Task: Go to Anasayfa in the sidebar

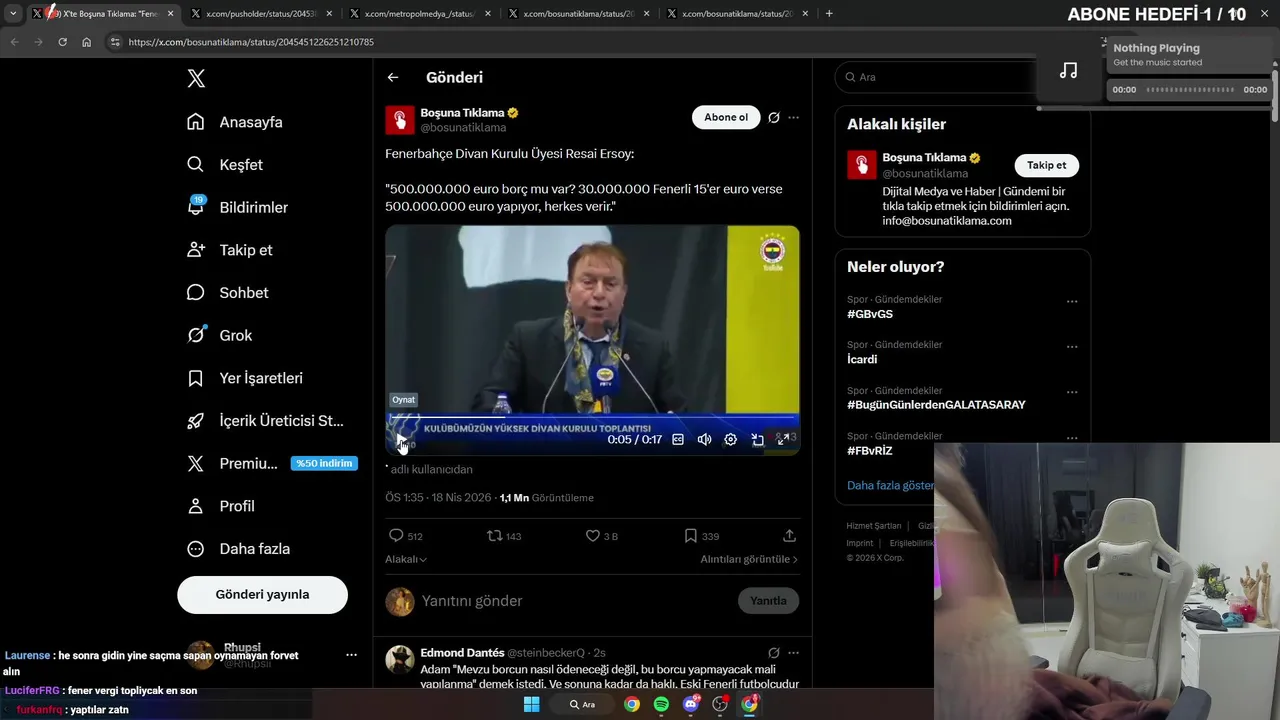Action: click(235, 122)
